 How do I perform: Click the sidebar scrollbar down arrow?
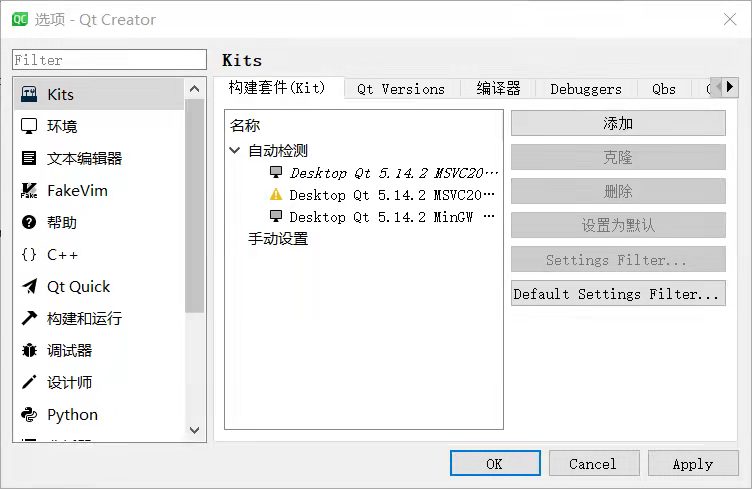[x=194, y=430]
